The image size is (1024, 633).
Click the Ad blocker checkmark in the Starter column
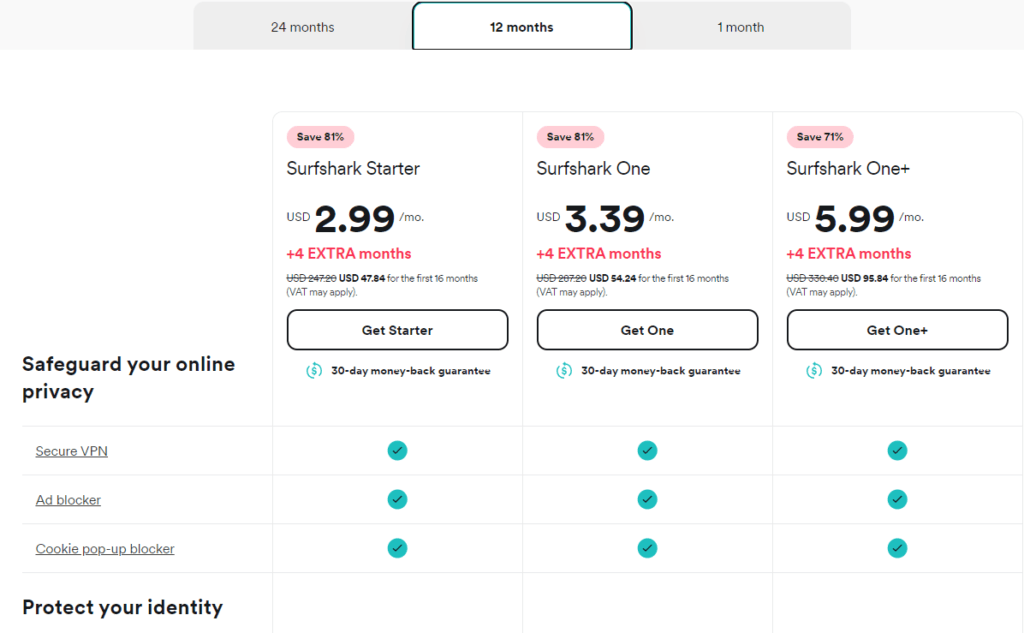(x=397, y=500)
